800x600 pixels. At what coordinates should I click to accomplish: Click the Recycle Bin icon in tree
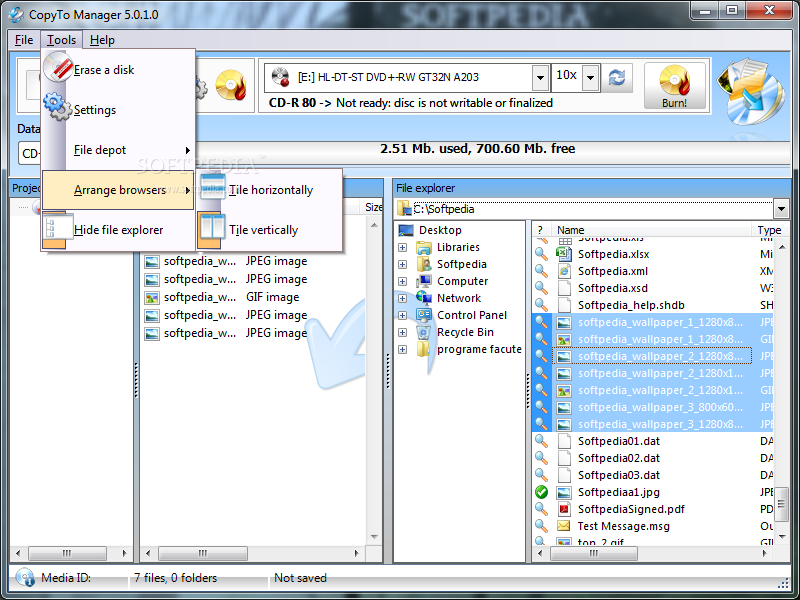coord(424,332)
